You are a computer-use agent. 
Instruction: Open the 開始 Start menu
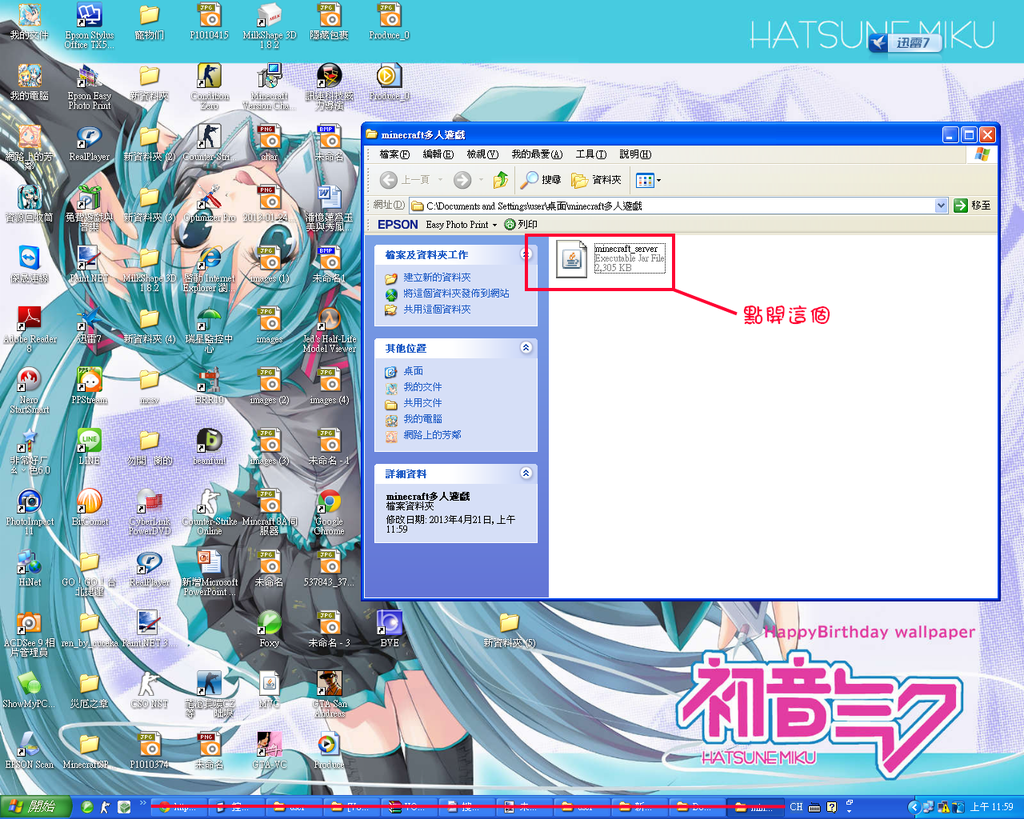coord(35,807)
